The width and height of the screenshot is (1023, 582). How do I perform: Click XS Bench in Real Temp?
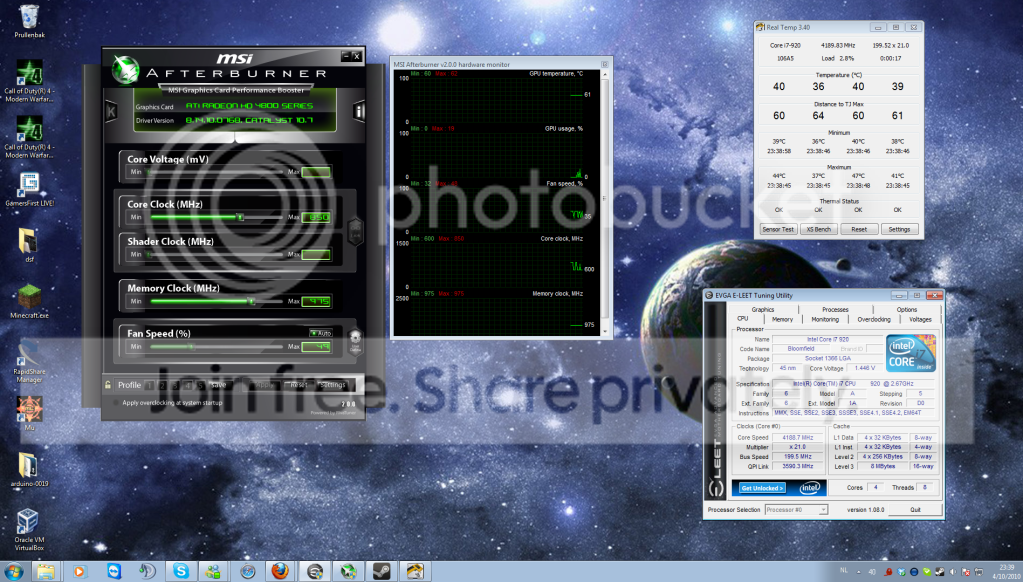(x=818, y=229)
